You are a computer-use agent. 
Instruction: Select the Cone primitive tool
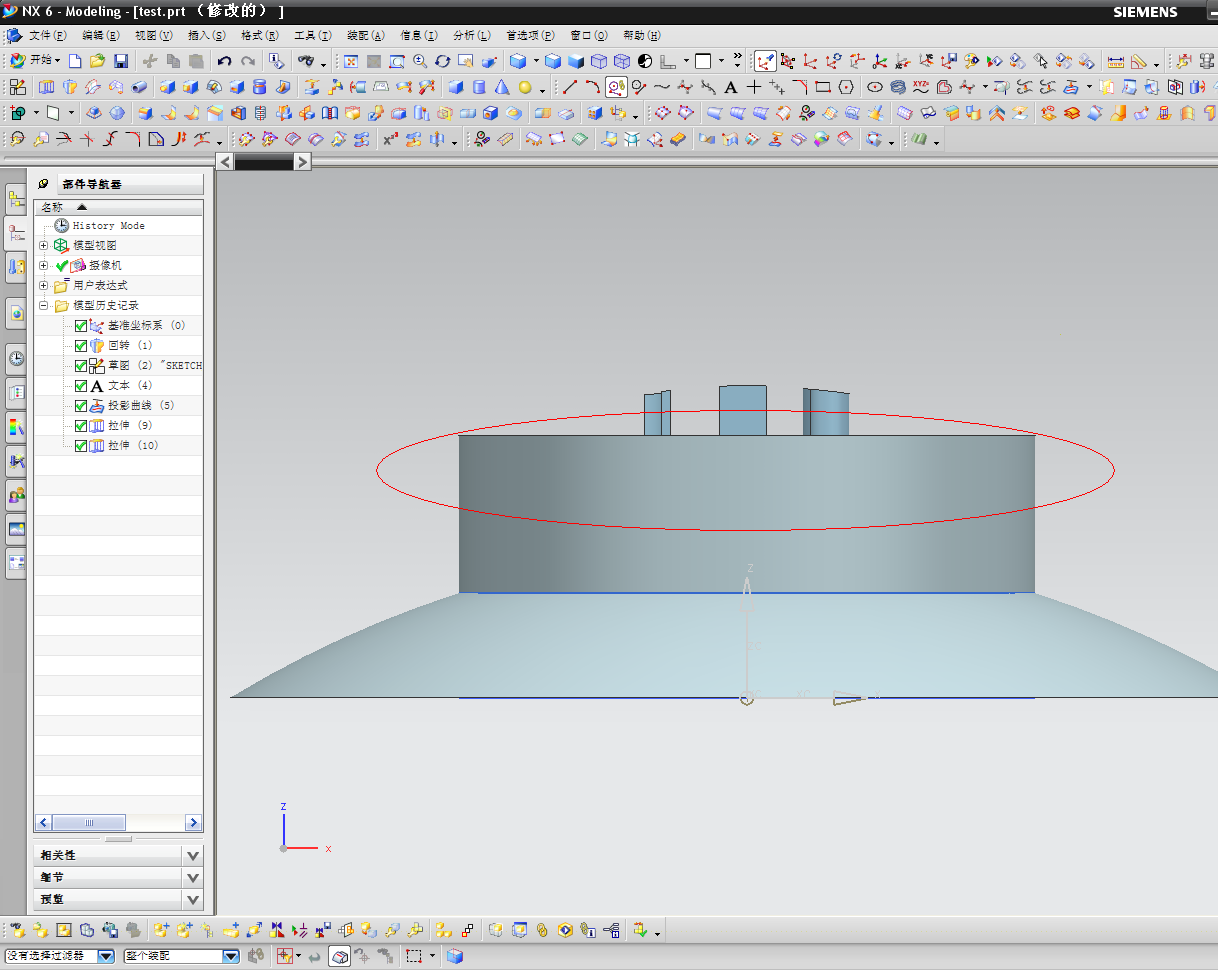point(502,87)
